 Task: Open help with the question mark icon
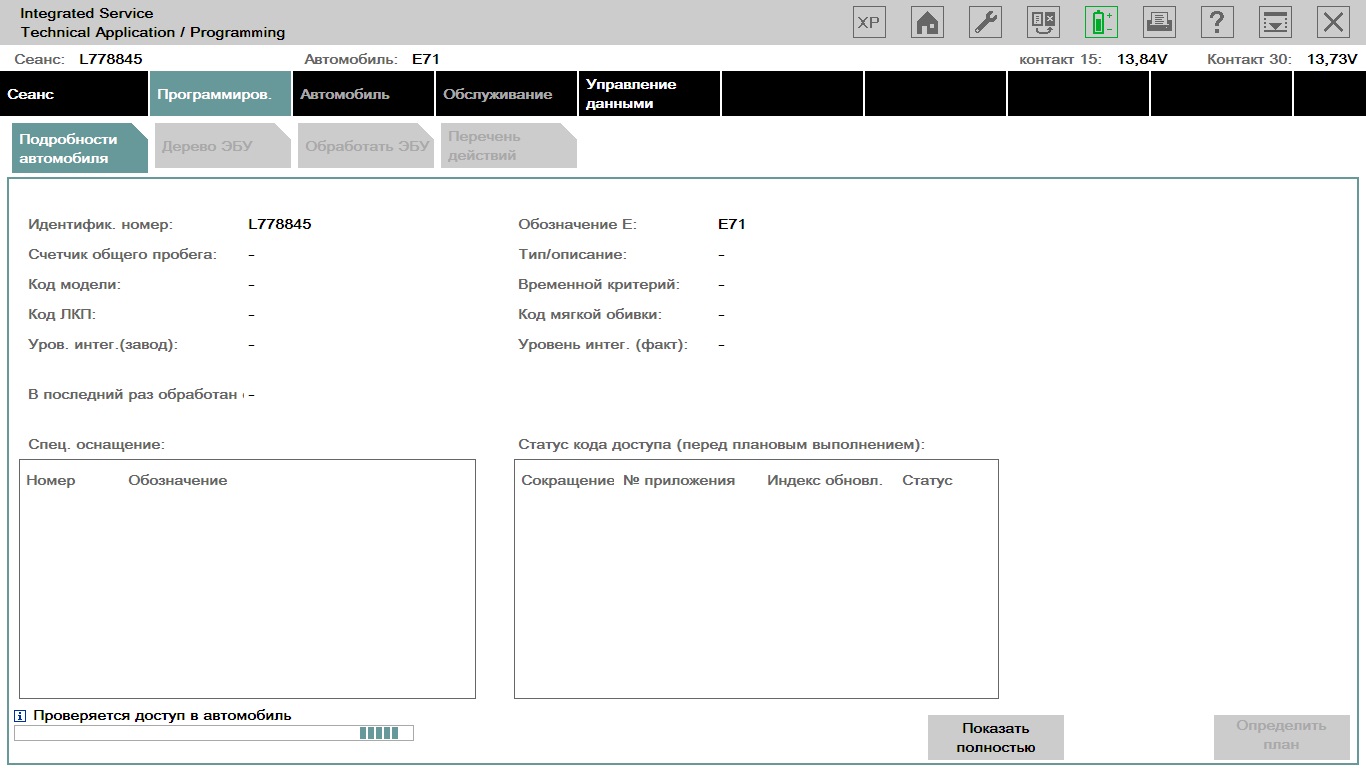[x=1217, y=22]
